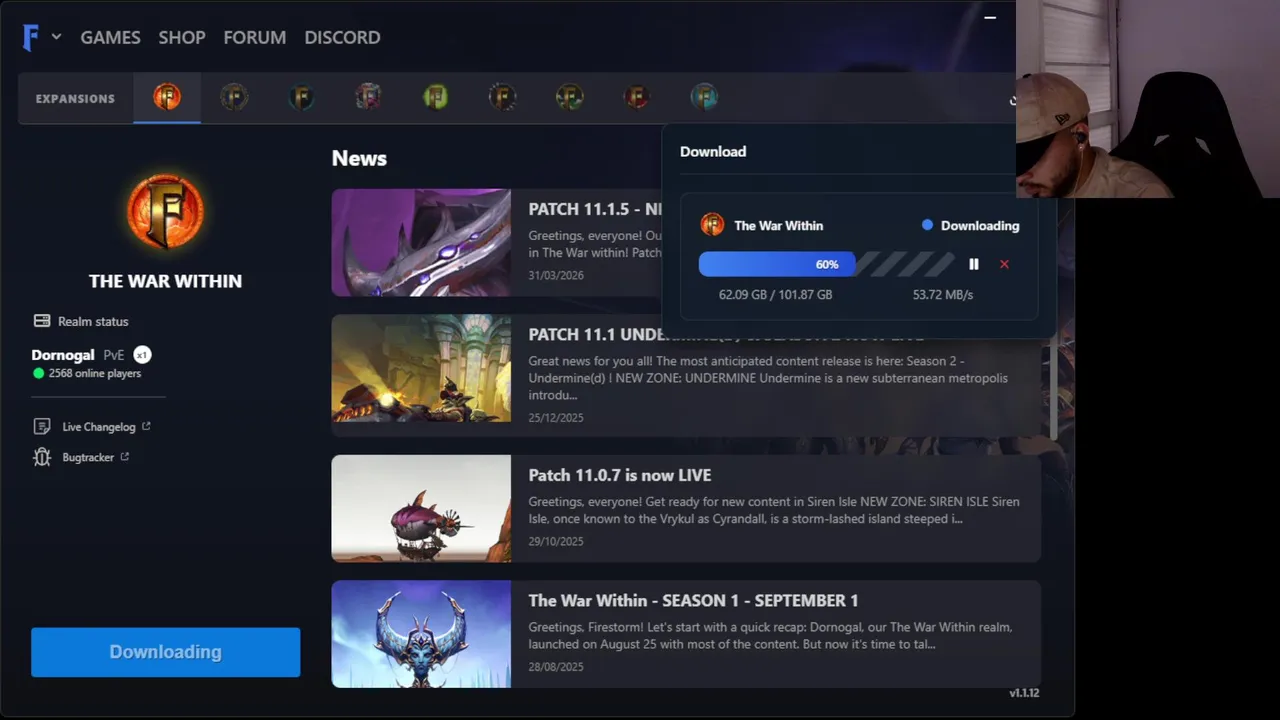Open The War Within SEASON 1 news title
The width and height of the screenshot is (1280, 720).
click(693, 600)
